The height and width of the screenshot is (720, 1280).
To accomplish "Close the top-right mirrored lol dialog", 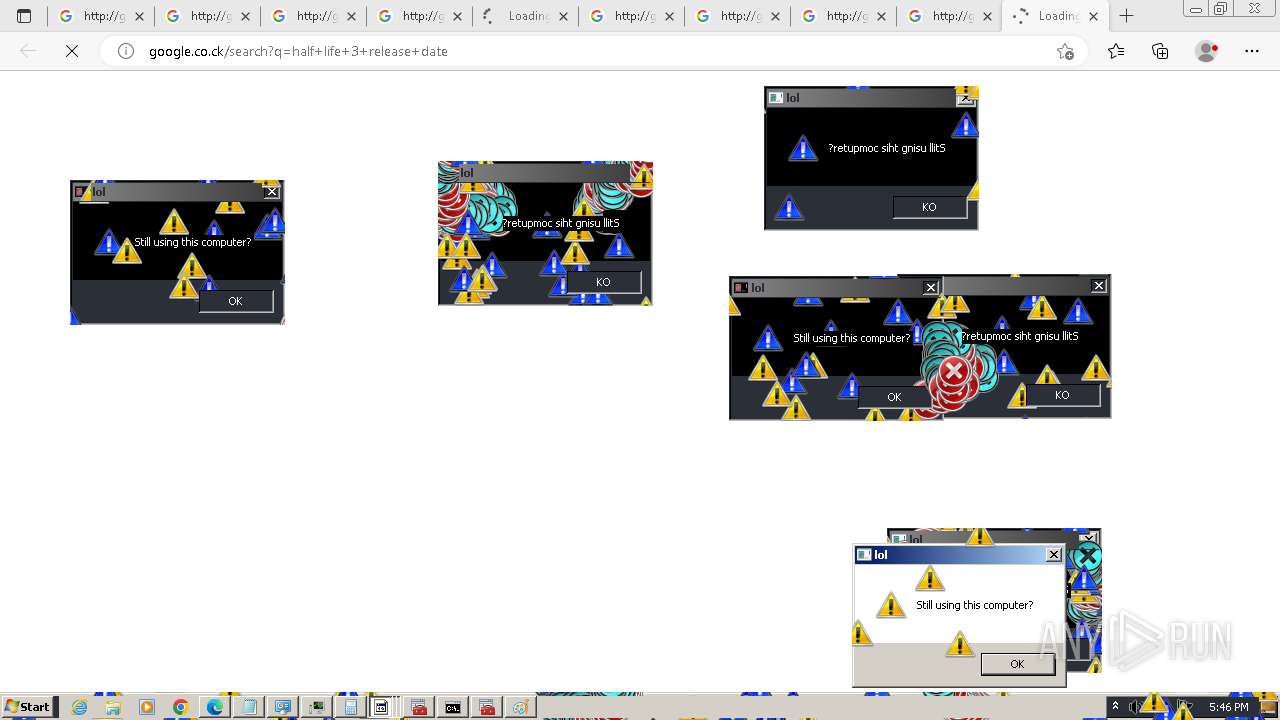I will point(965,98).
